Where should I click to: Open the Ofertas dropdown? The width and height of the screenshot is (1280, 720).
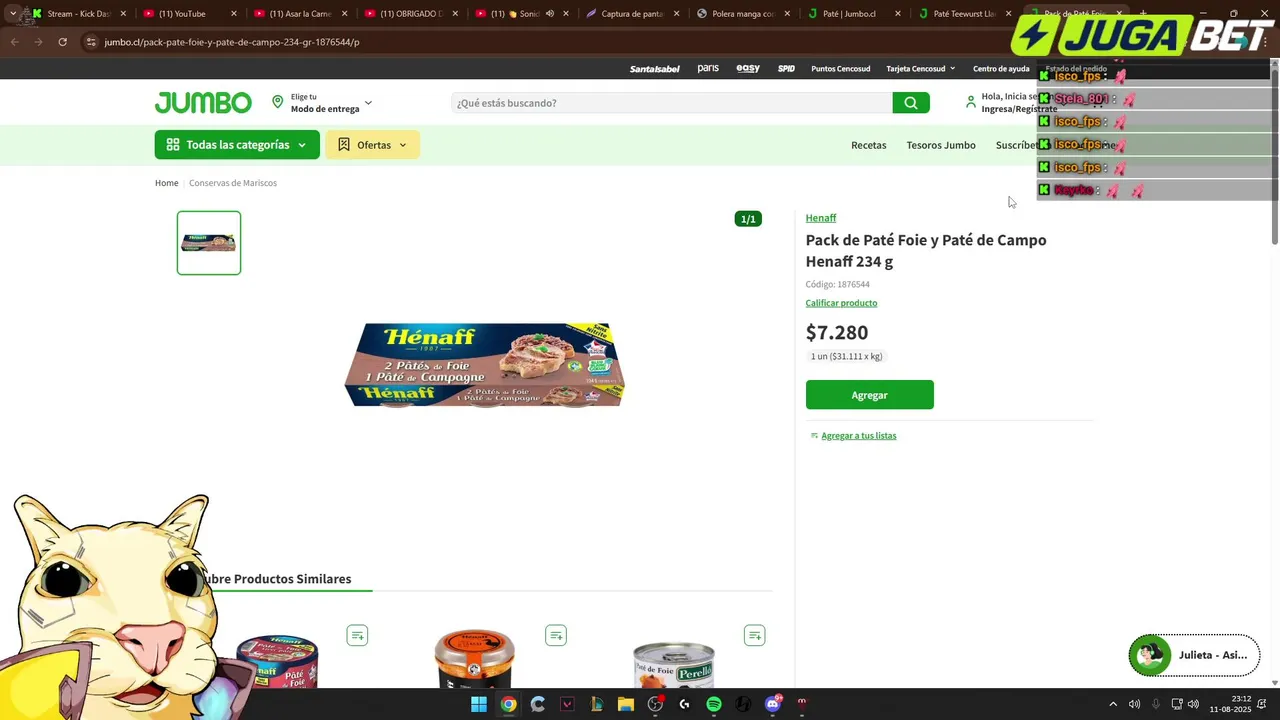372,145
